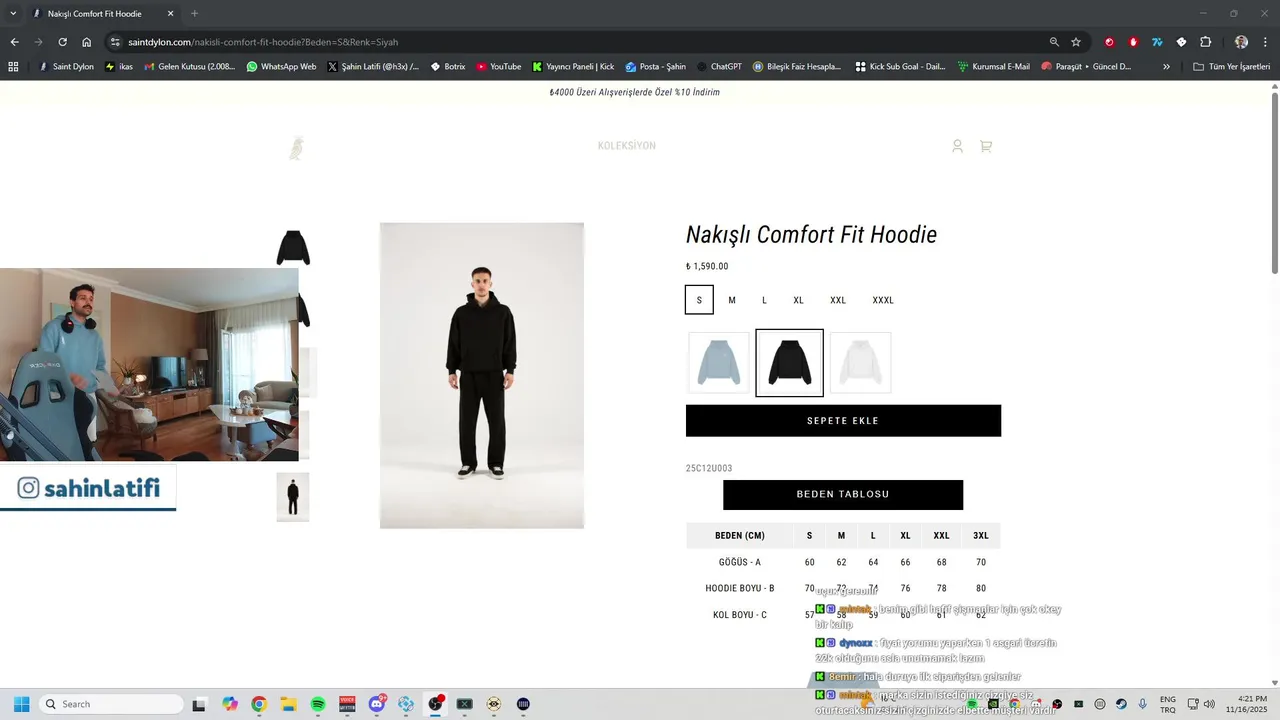Click the discount announcement banner text

pos(634,92)
